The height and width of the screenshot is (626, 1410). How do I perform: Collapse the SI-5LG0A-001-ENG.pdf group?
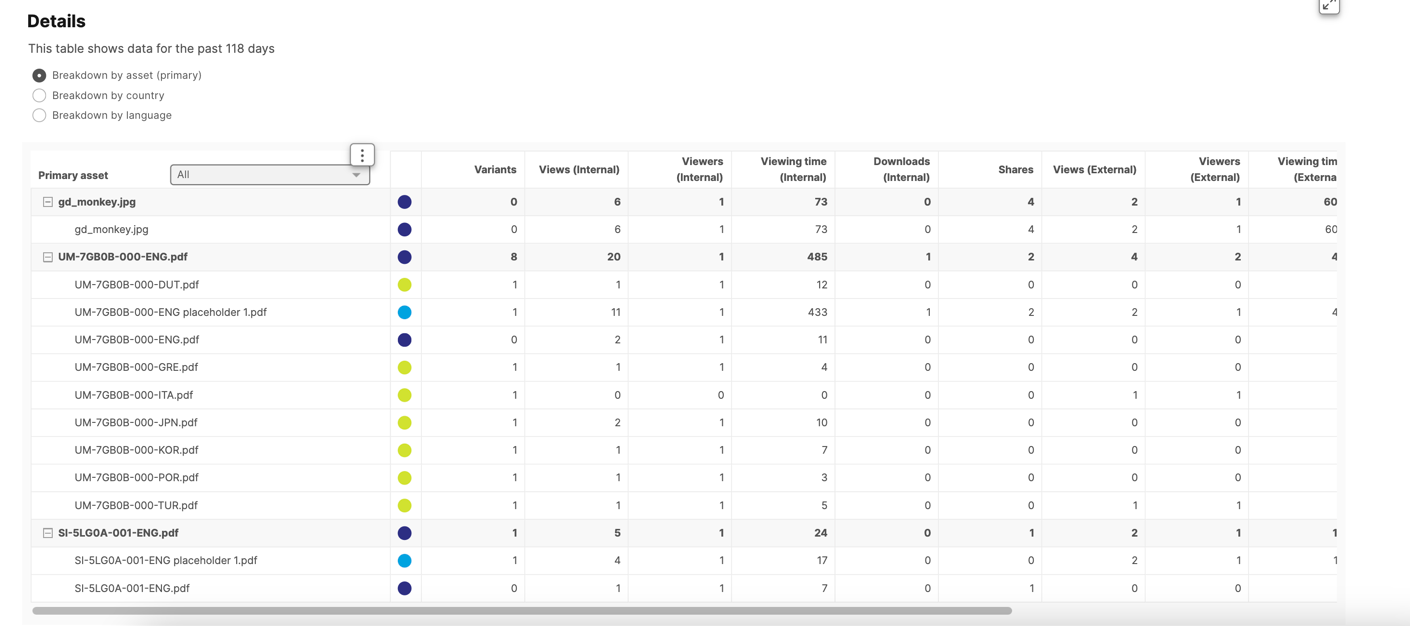tap(47, 533)
